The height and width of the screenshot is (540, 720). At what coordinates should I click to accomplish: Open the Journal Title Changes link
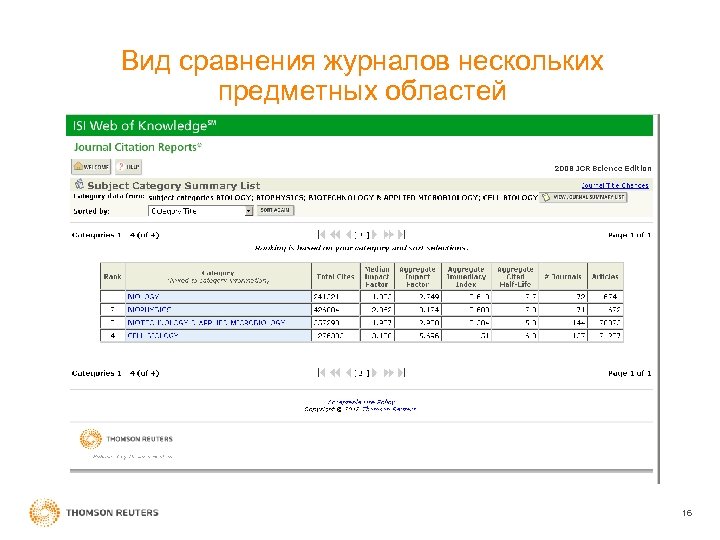click(615, 186)
